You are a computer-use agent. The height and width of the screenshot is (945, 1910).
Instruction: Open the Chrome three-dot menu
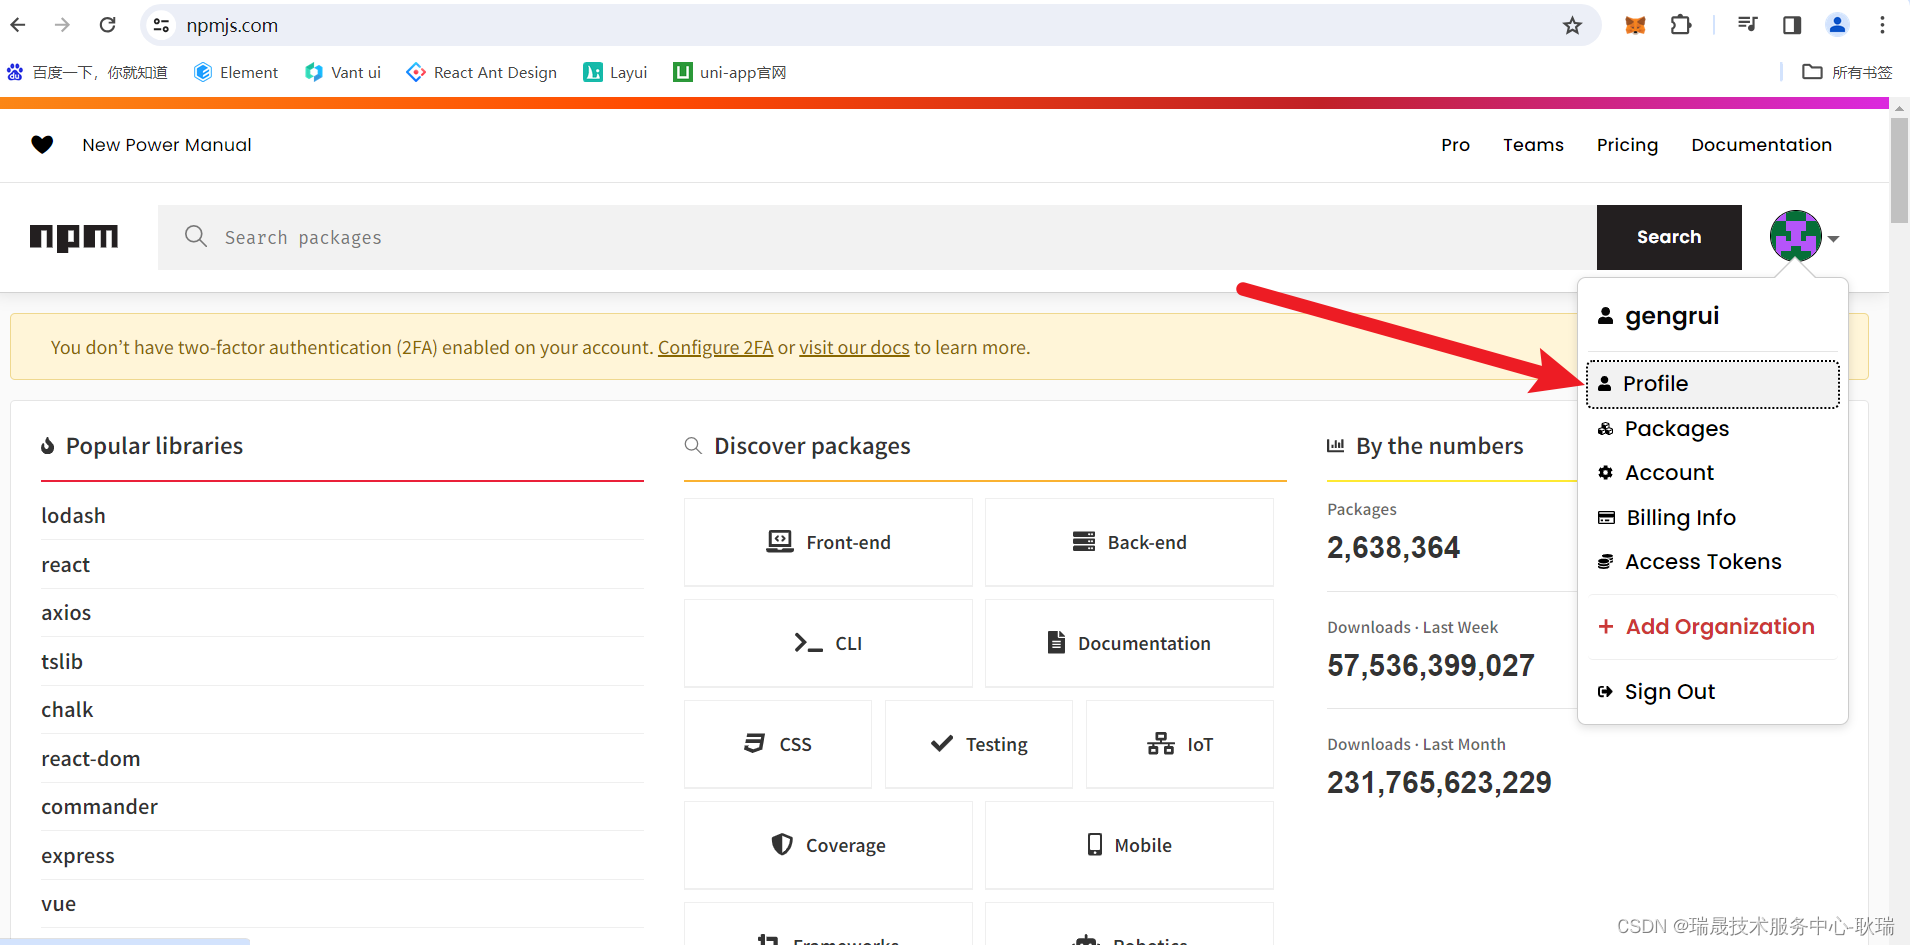point(1882,25)
